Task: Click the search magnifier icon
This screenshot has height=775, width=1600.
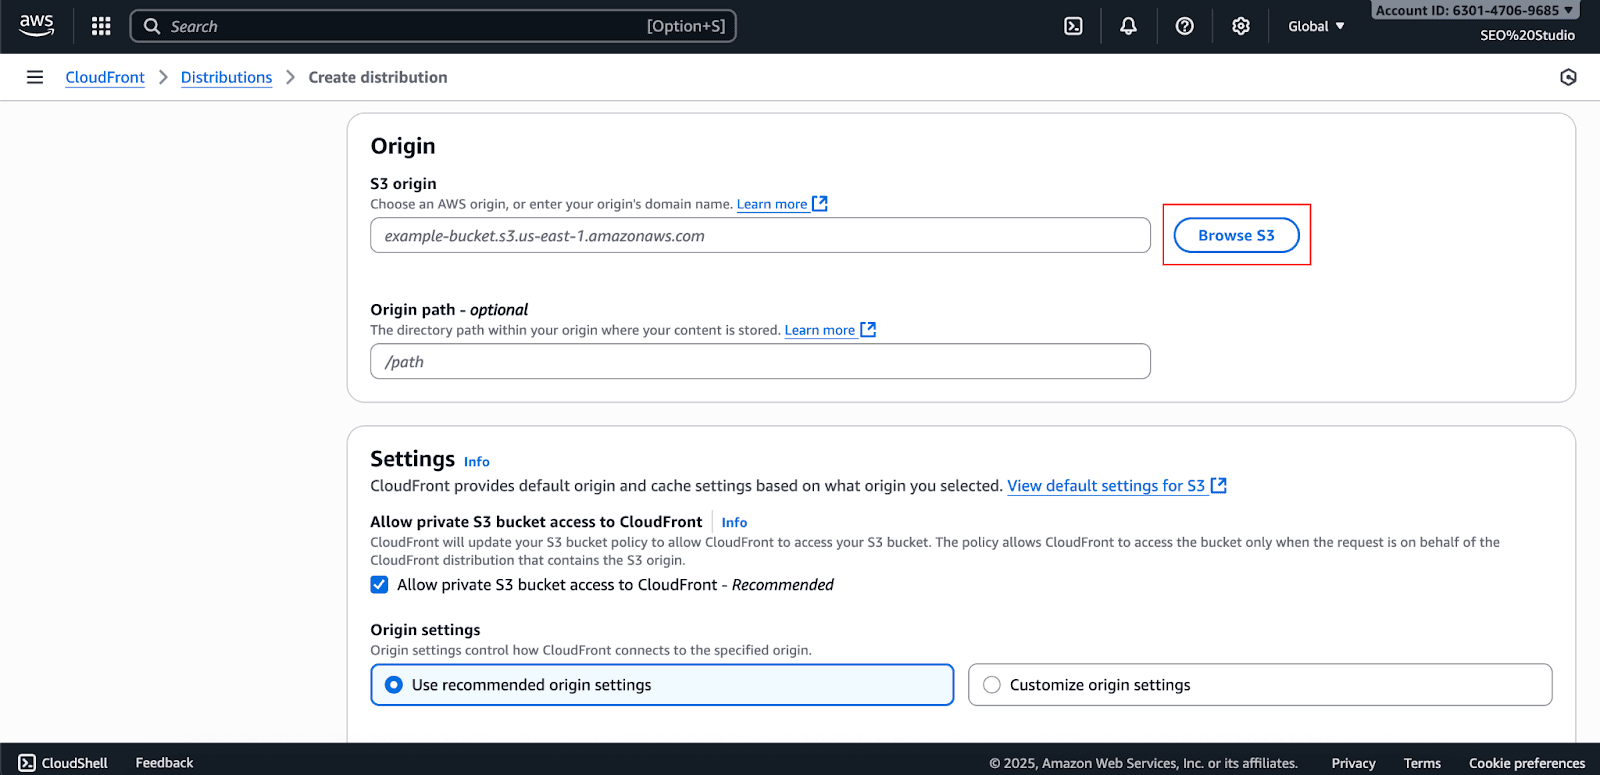Action: [152, 26]
